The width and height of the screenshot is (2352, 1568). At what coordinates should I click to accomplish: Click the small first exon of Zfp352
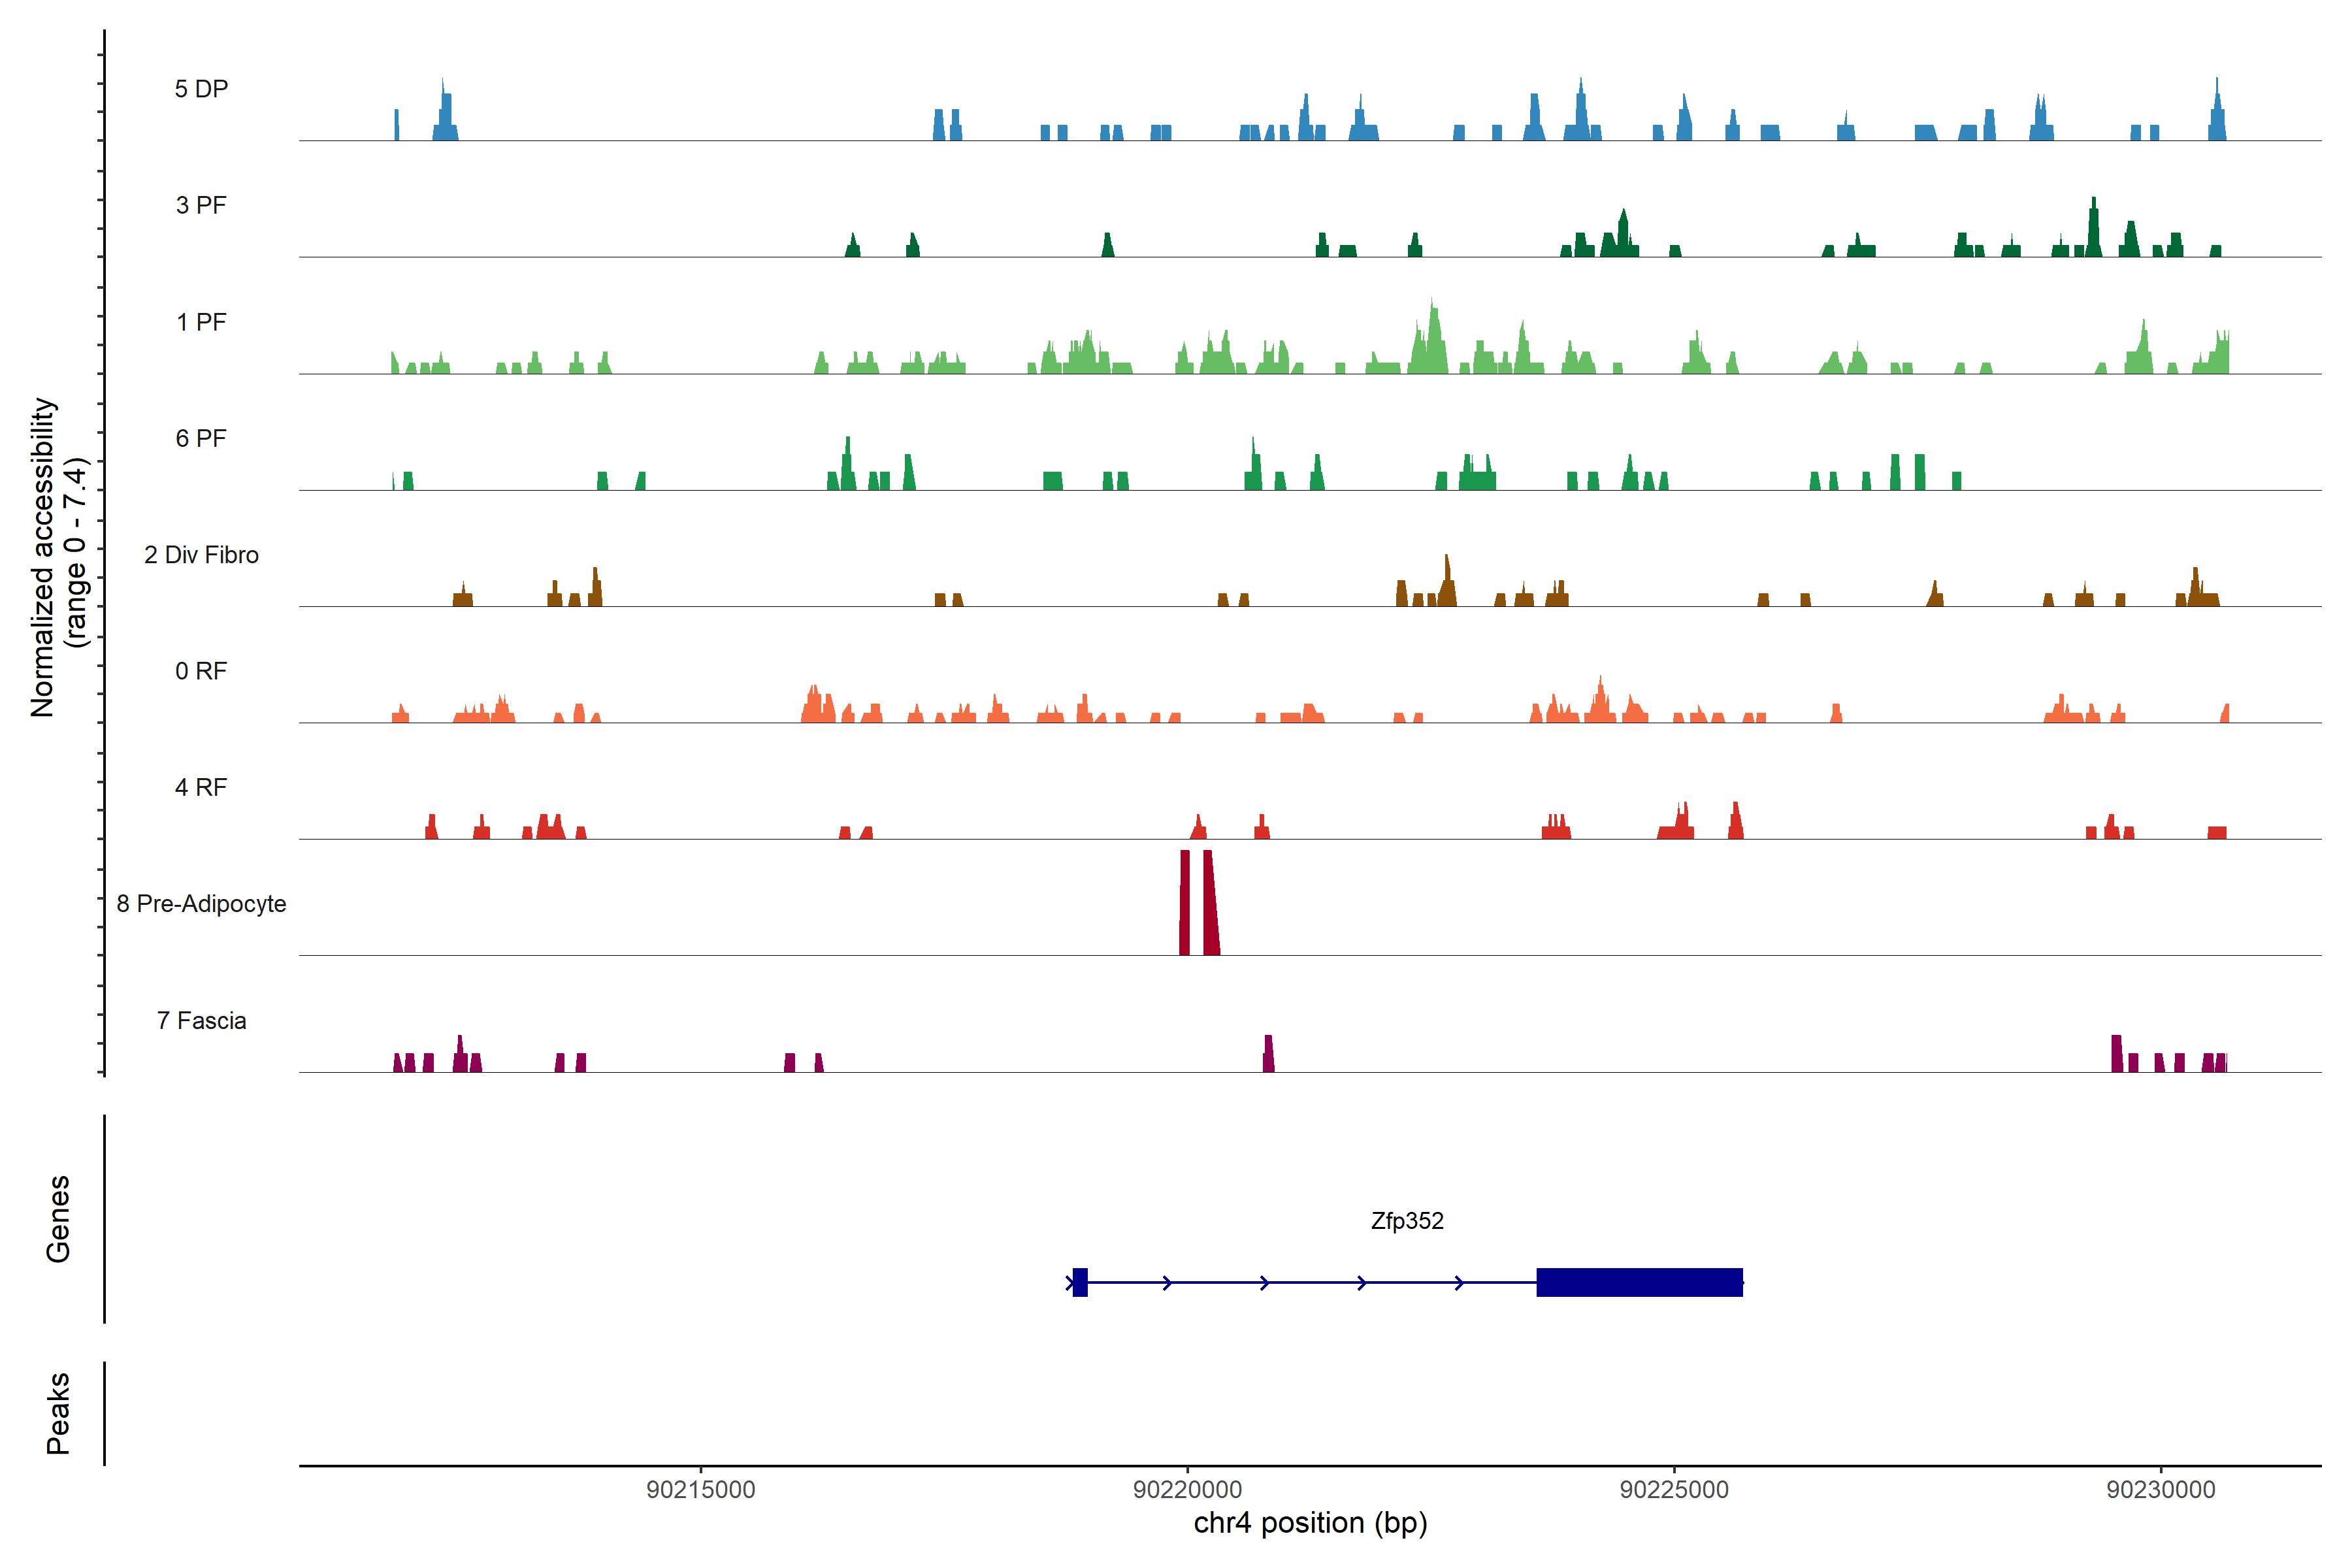pyautogui.click(x=1080, y=1282)
